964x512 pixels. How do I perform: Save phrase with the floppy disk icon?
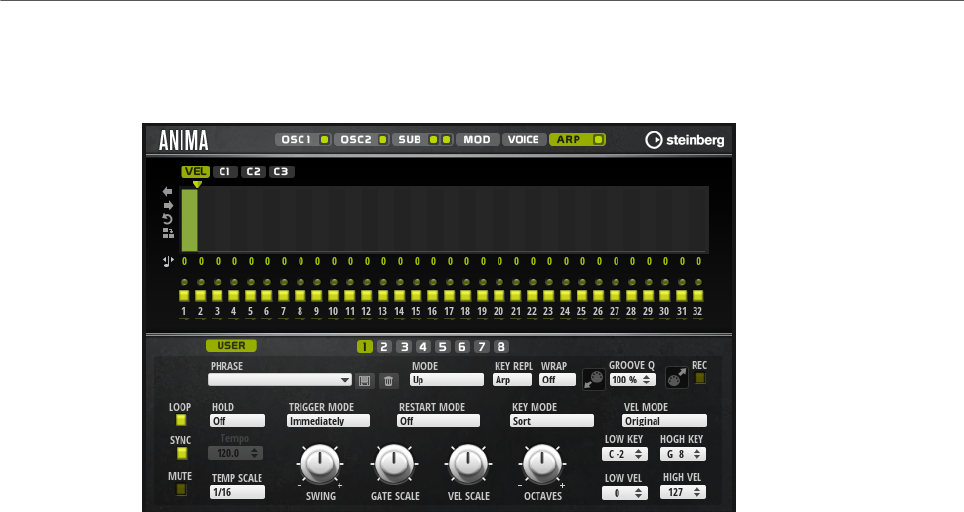365,380
